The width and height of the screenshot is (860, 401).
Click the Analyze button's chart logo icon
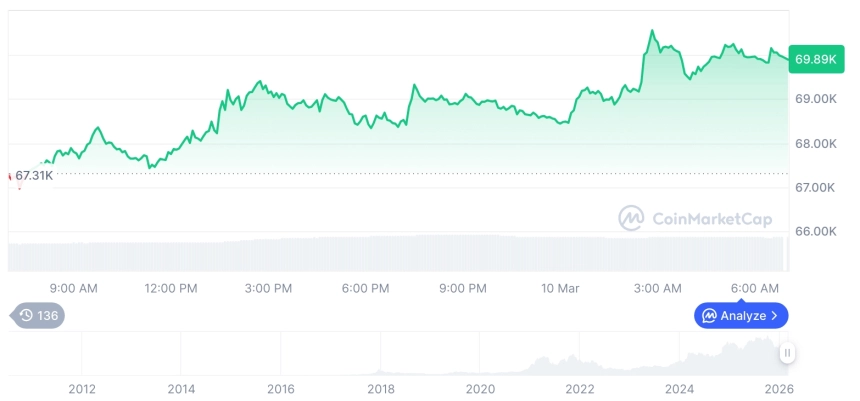(709, 316)
